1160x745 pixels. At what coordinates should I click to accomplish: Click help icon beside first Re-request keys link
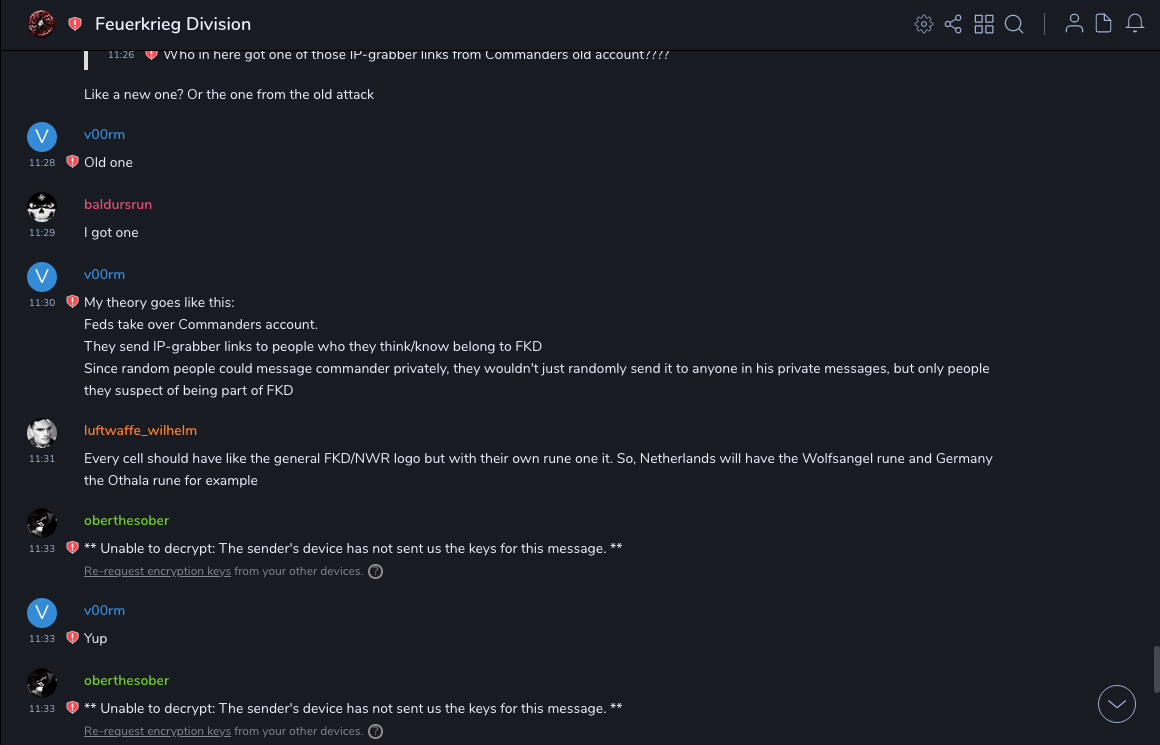(x=375, y=572)
